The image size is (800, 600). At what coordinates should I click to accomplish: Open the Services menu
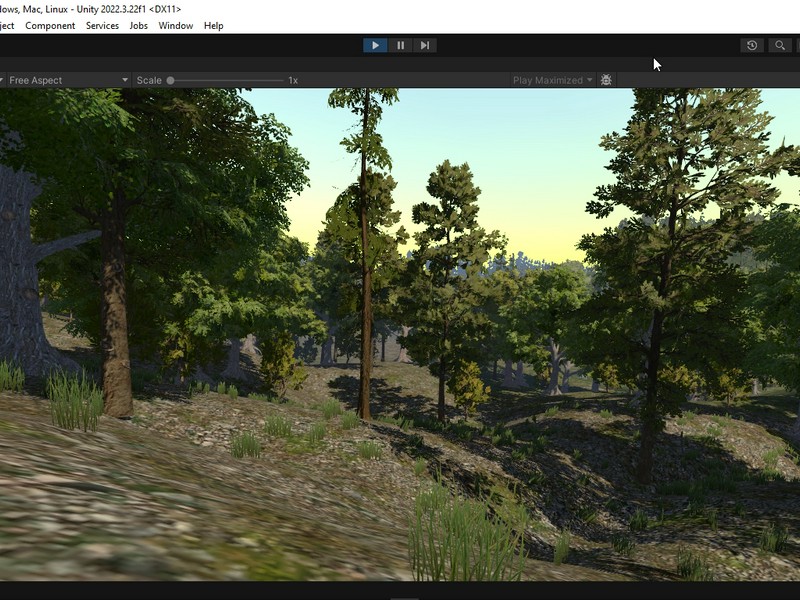pos(102,25)
